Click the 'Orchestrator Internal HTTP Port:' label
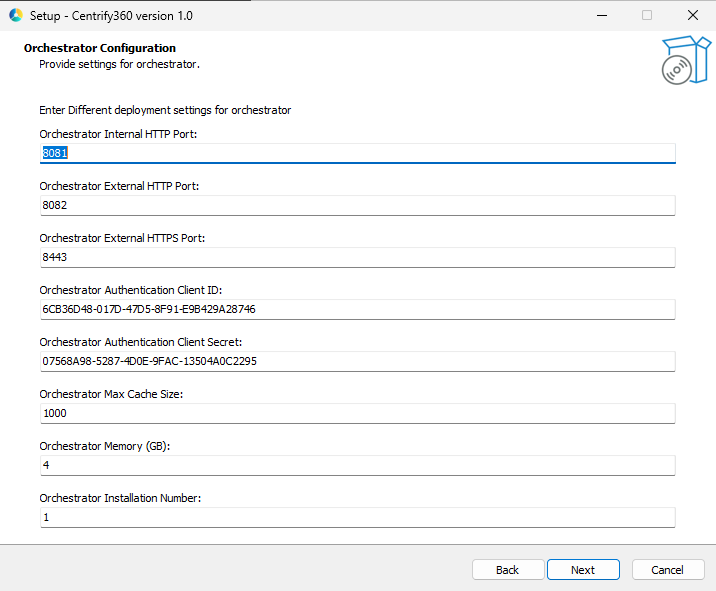716x591 pixels. click(118, 134)
